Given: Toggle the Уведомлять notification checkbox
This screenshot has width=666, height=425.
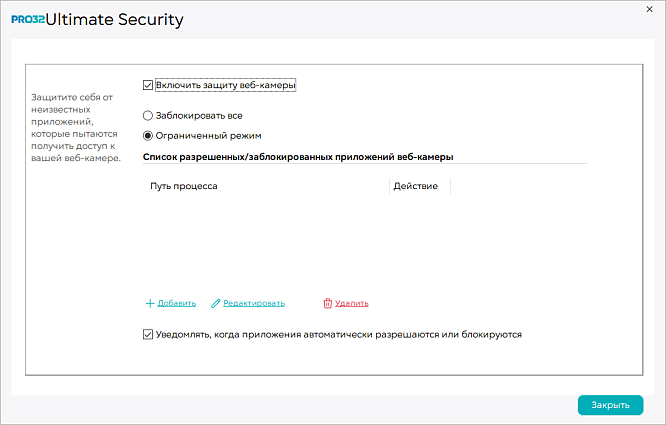Looking at the screenshot, I should point(148,335).
